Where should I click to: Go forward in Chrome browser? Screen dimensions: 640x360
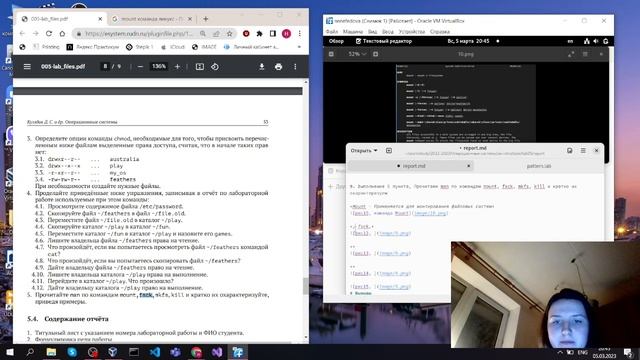click(36, 33)
